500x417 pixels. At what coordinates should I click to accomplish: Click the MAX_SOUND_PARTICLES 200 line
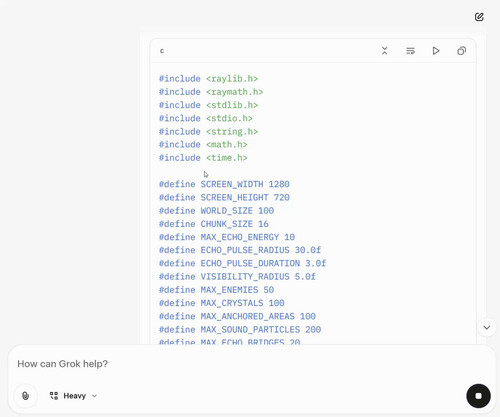click(x=240, y=329)
